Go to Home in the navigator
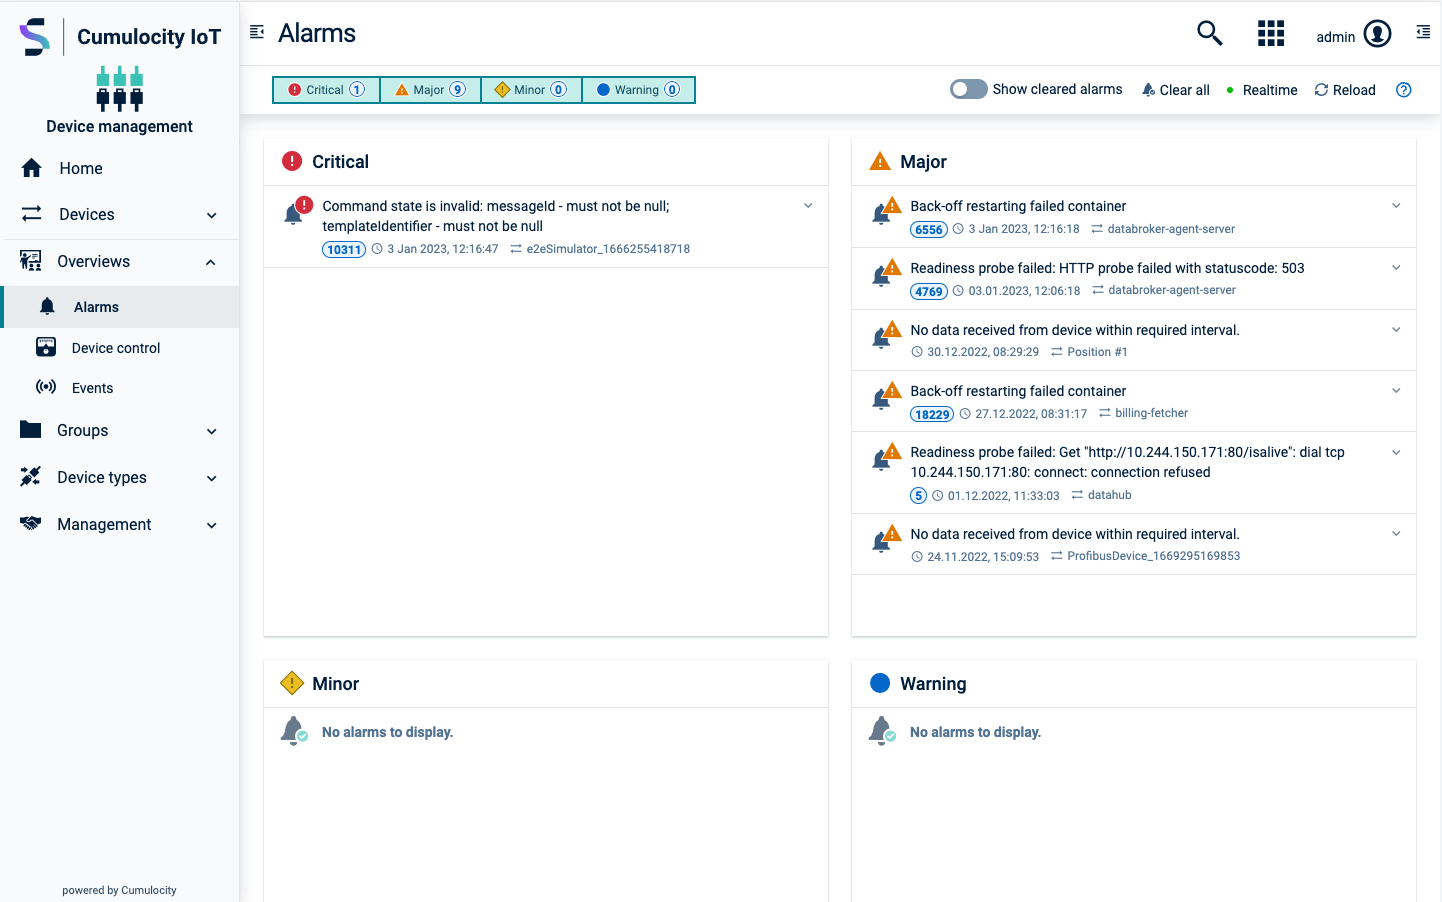 point(120,168)
